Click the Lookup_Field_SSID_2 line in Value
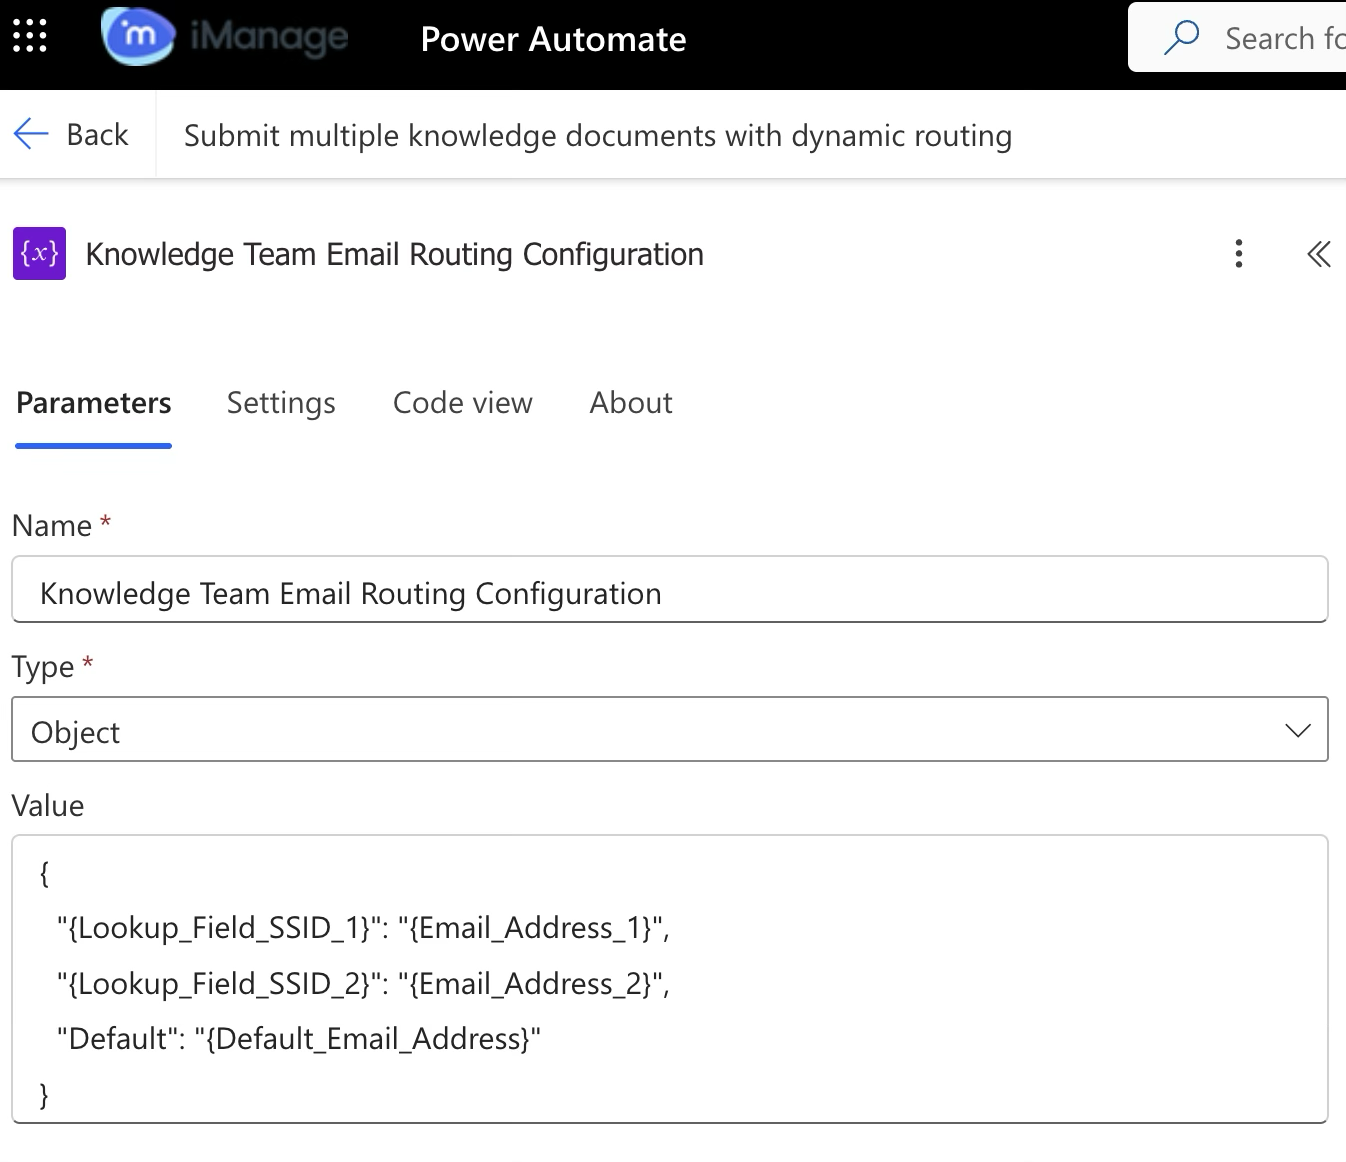 (x=363, y=984)
